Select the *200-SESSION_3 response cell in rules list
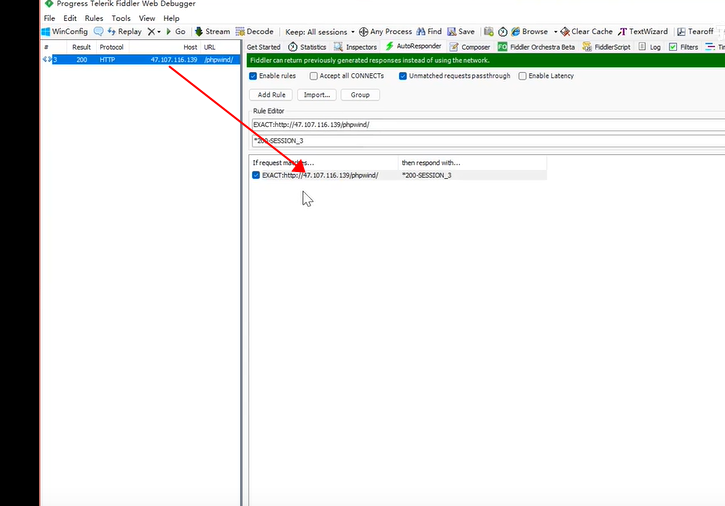This screenshot has height=506, width=725. click(472, 175)
